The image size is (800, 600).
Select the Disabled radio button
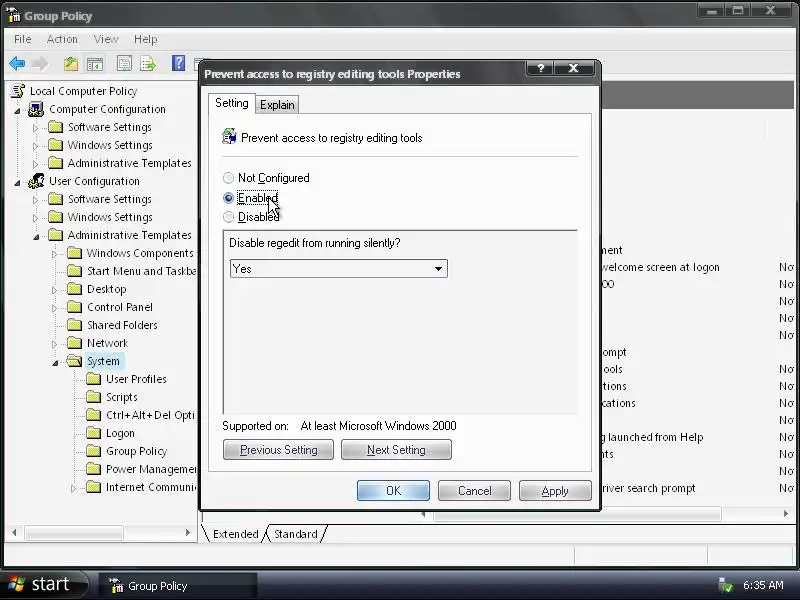point(228,217)
